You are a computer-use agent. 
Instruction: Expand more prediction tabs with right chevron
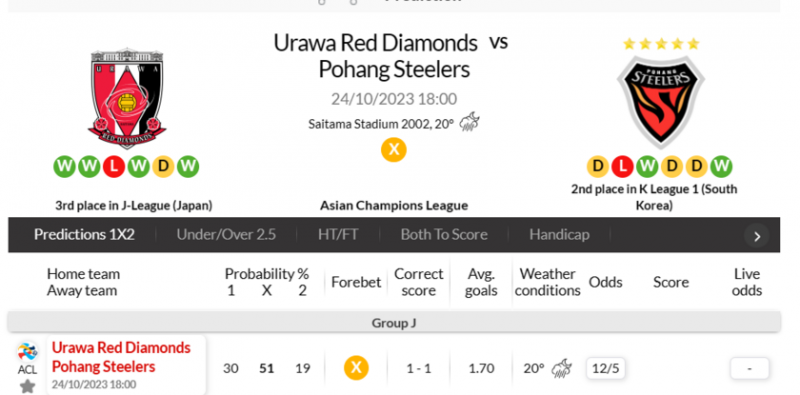tap(757, 236)
